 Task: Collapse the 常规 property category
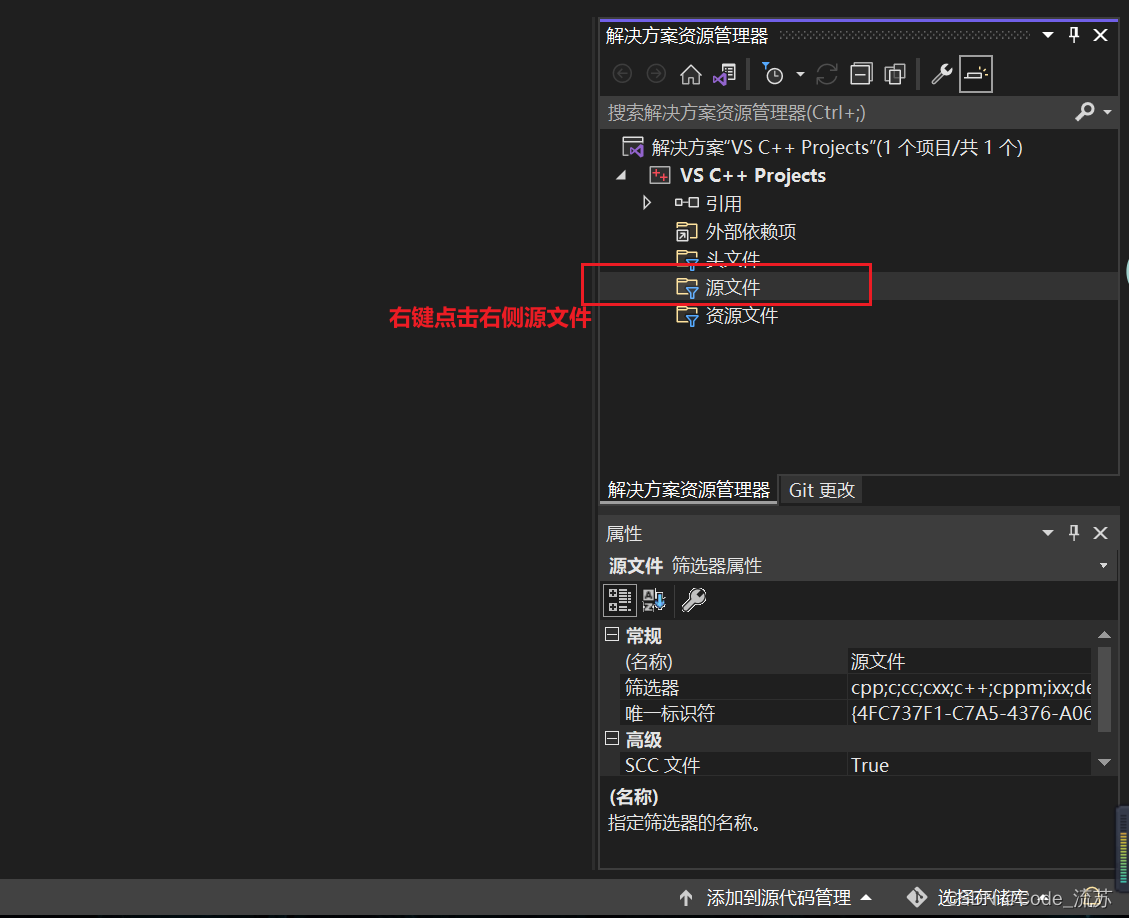click(612, 634)
